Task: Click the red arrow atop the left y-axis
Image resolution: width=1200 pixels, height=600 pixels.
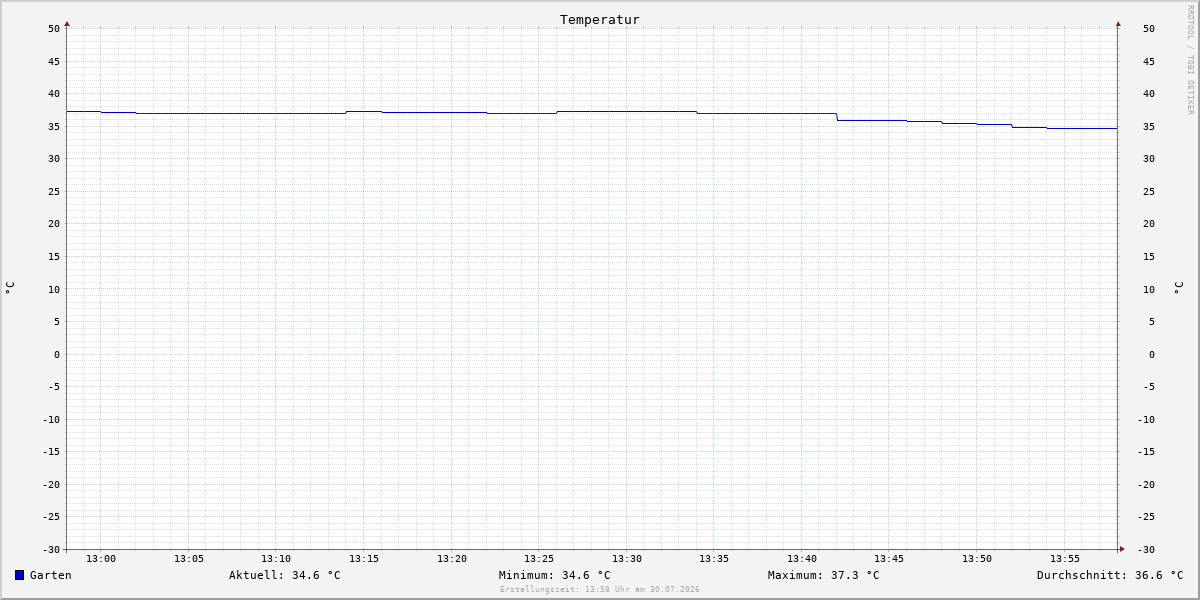Action: tap(67, 23)
